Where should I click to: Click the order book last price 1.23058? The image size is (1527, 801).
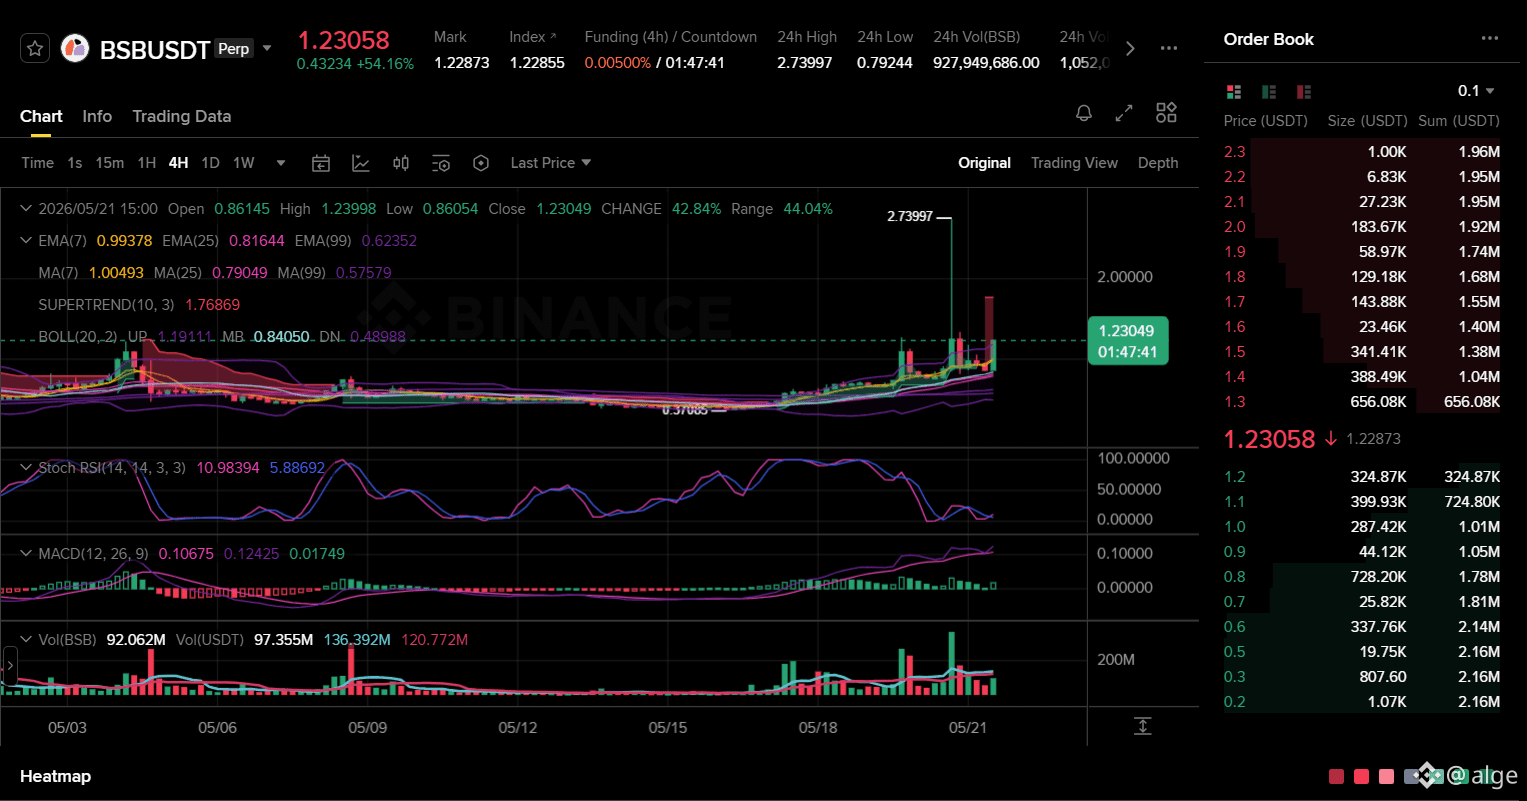click(x=1269, y=439)
